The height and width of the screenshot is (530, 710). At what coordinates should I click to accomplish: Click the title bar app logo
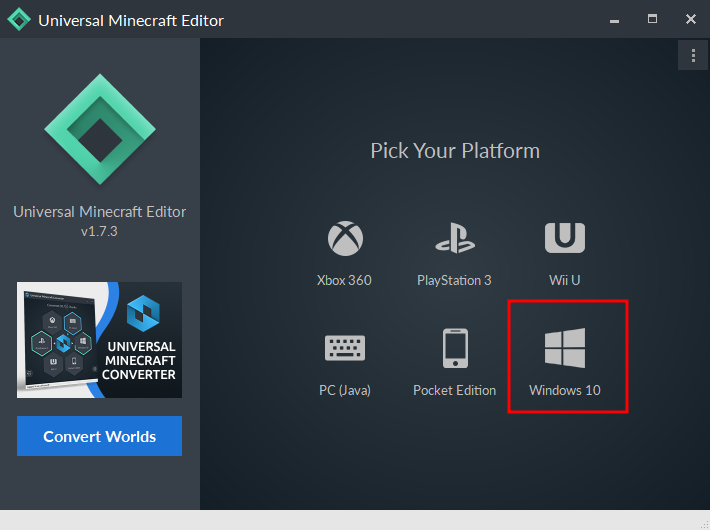click(19, 19)
